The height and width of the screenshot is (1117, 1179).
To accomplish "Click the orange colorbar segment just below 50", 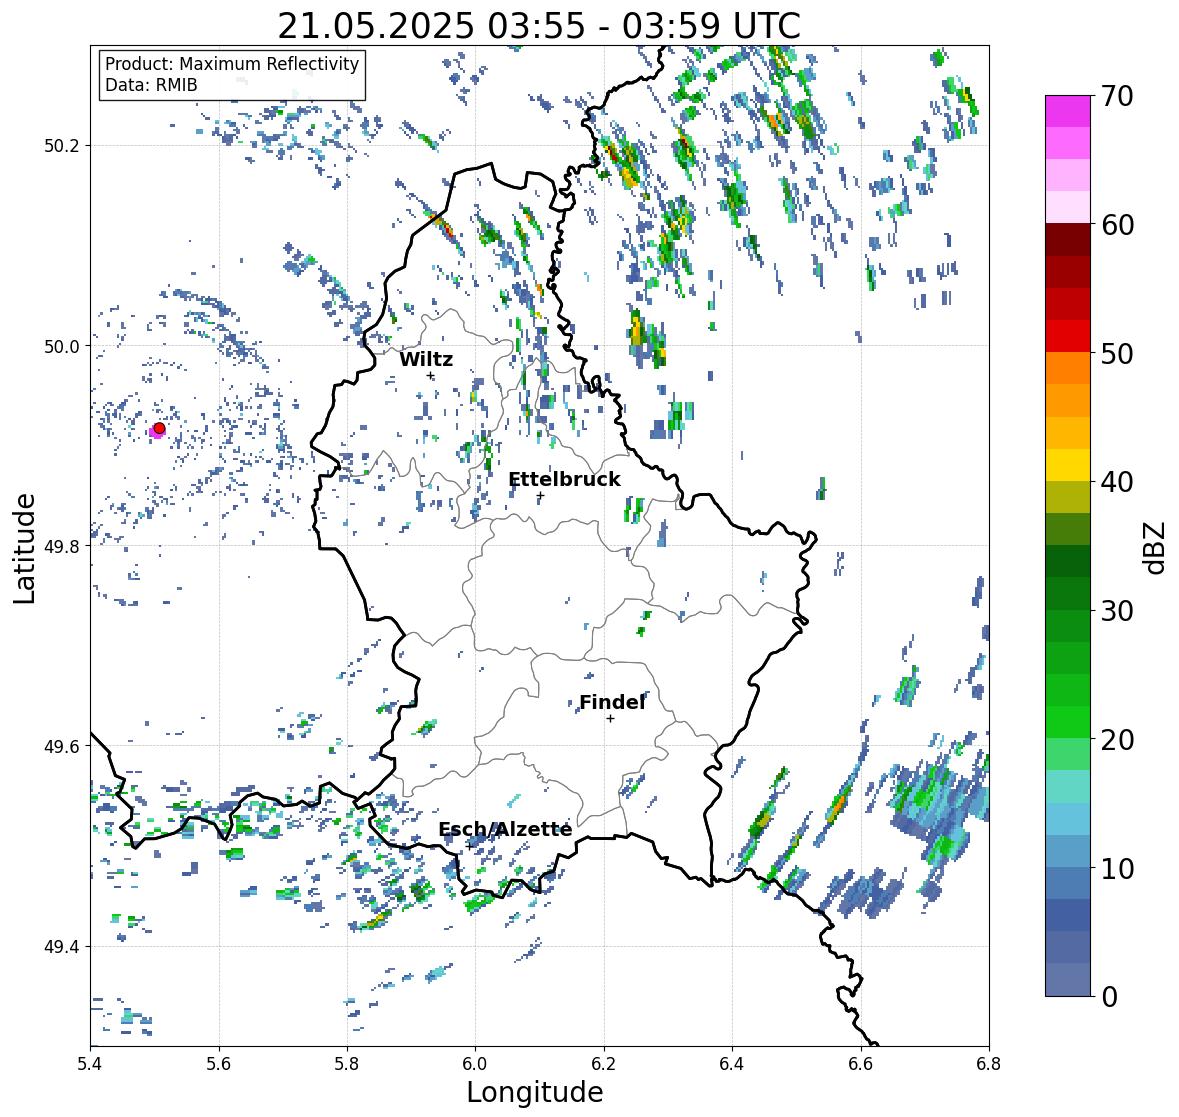I will click(x=1068, y=368).
